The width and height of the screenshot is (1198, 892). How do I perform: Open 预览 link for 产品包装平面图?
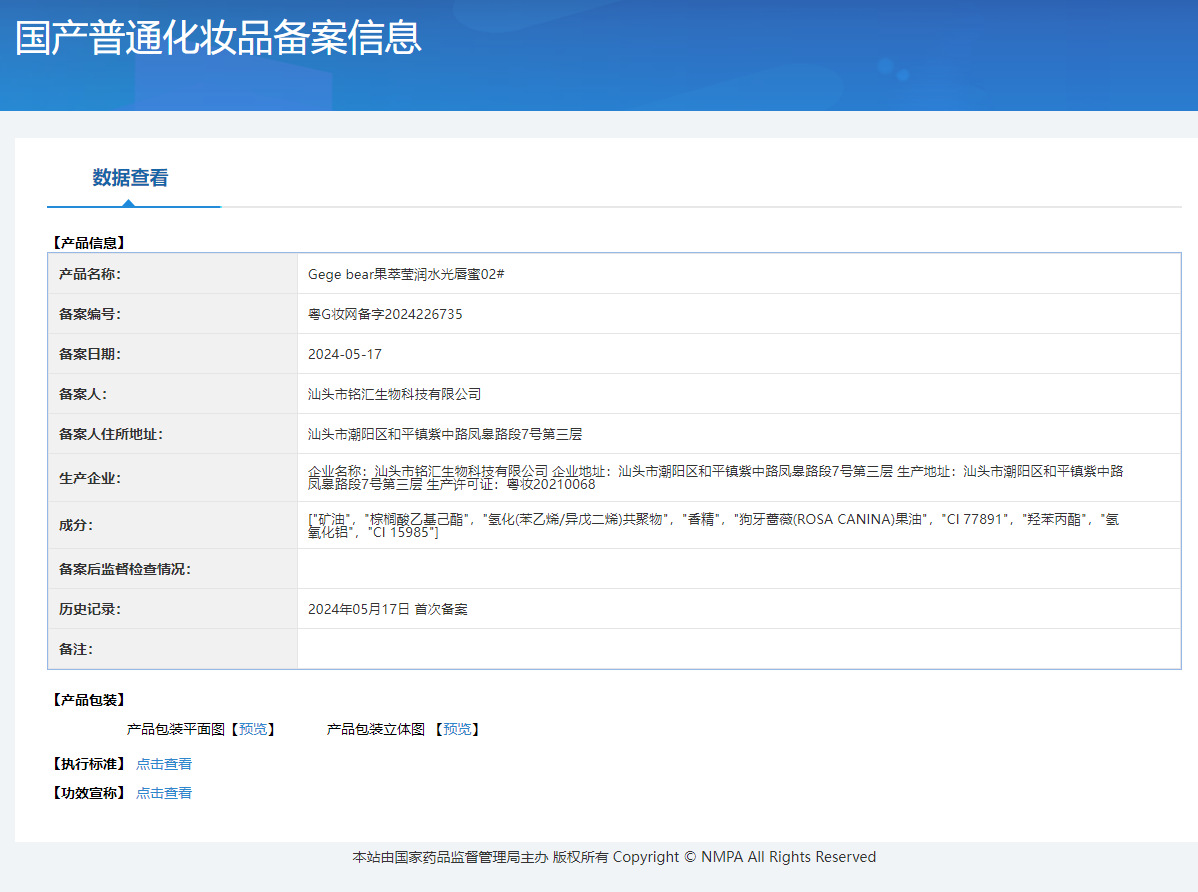[253, 729]
